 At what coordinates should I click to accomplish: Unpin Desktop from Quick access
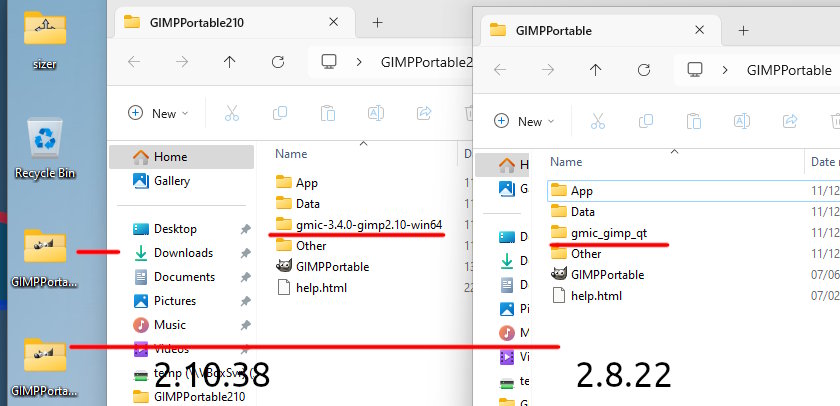coord(245,229)
